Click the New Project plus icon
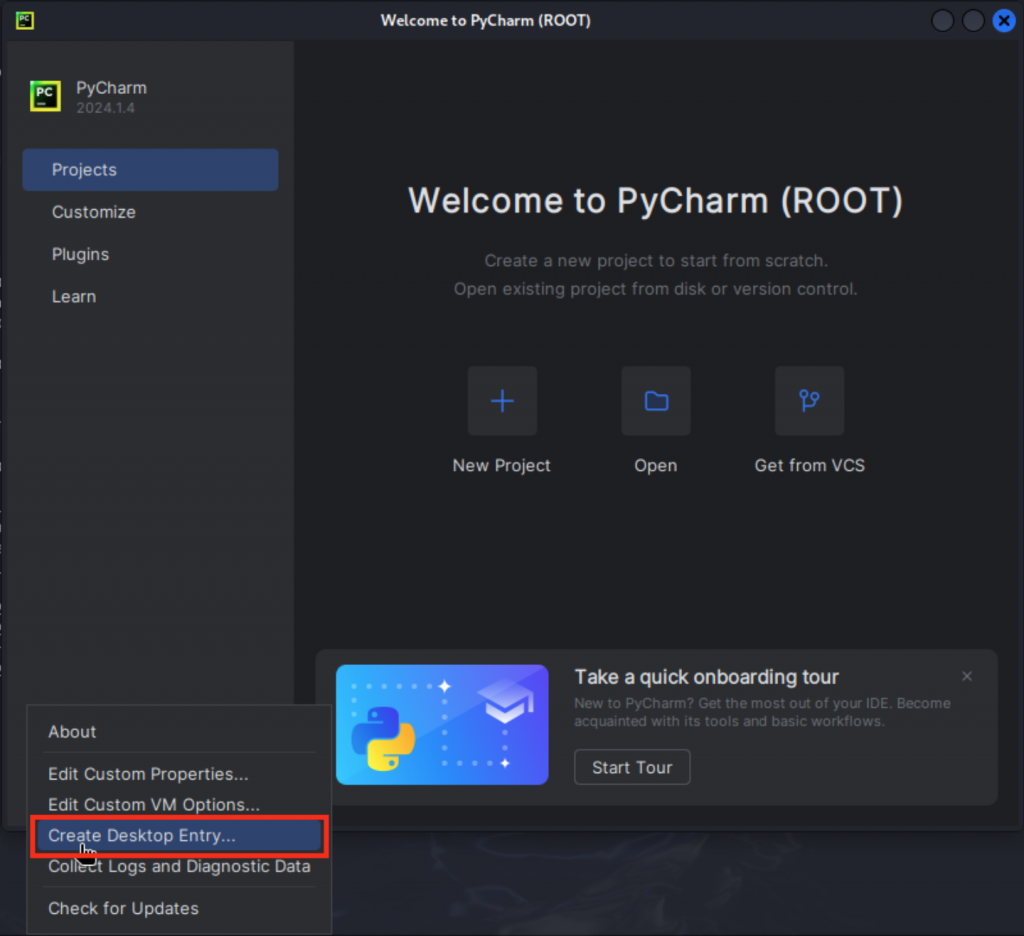This screenshot has width=1024, height=936. click(x=502, y=400)
